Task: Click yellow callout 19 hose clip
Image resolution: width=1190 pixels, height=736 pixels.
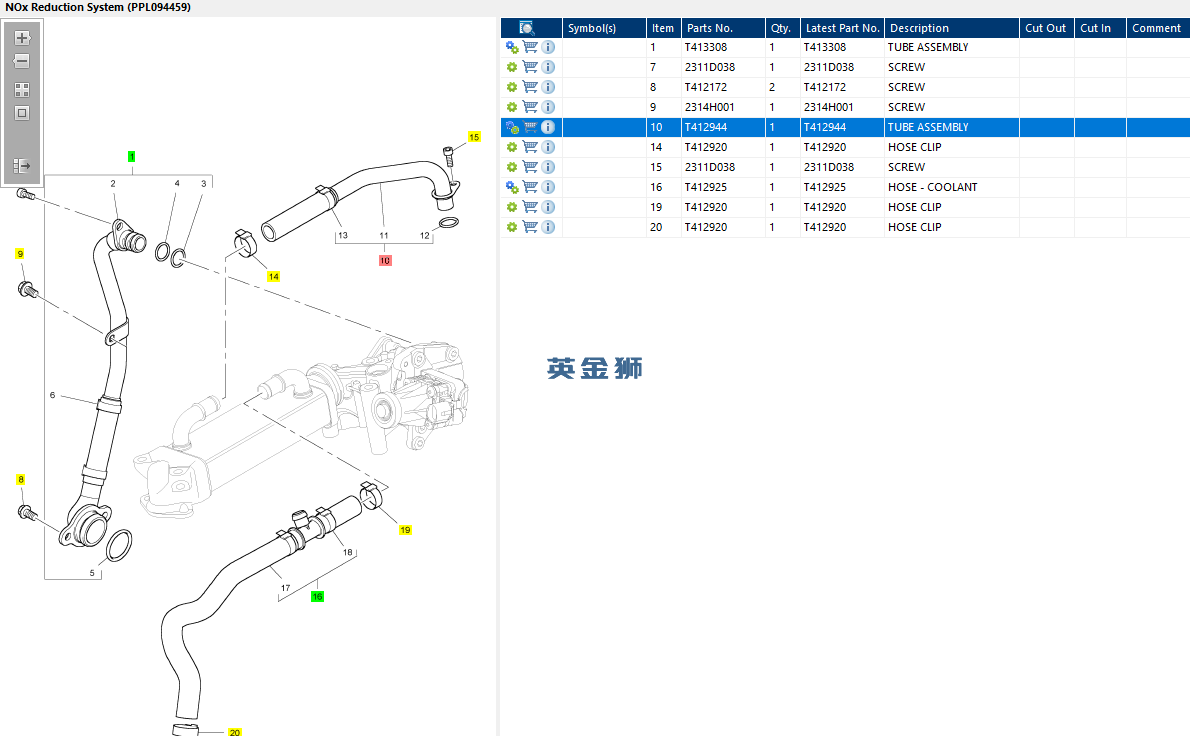Action: coord(405,530)
